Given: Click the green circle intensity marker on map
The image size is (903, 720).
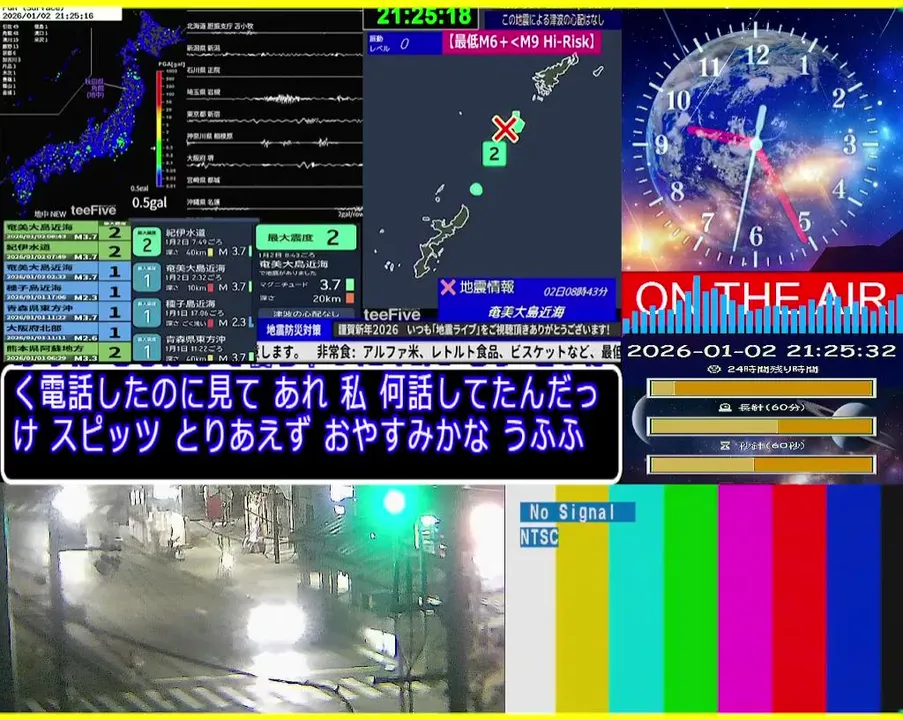Looking at the screenshot, I should (x=476, y=189).
